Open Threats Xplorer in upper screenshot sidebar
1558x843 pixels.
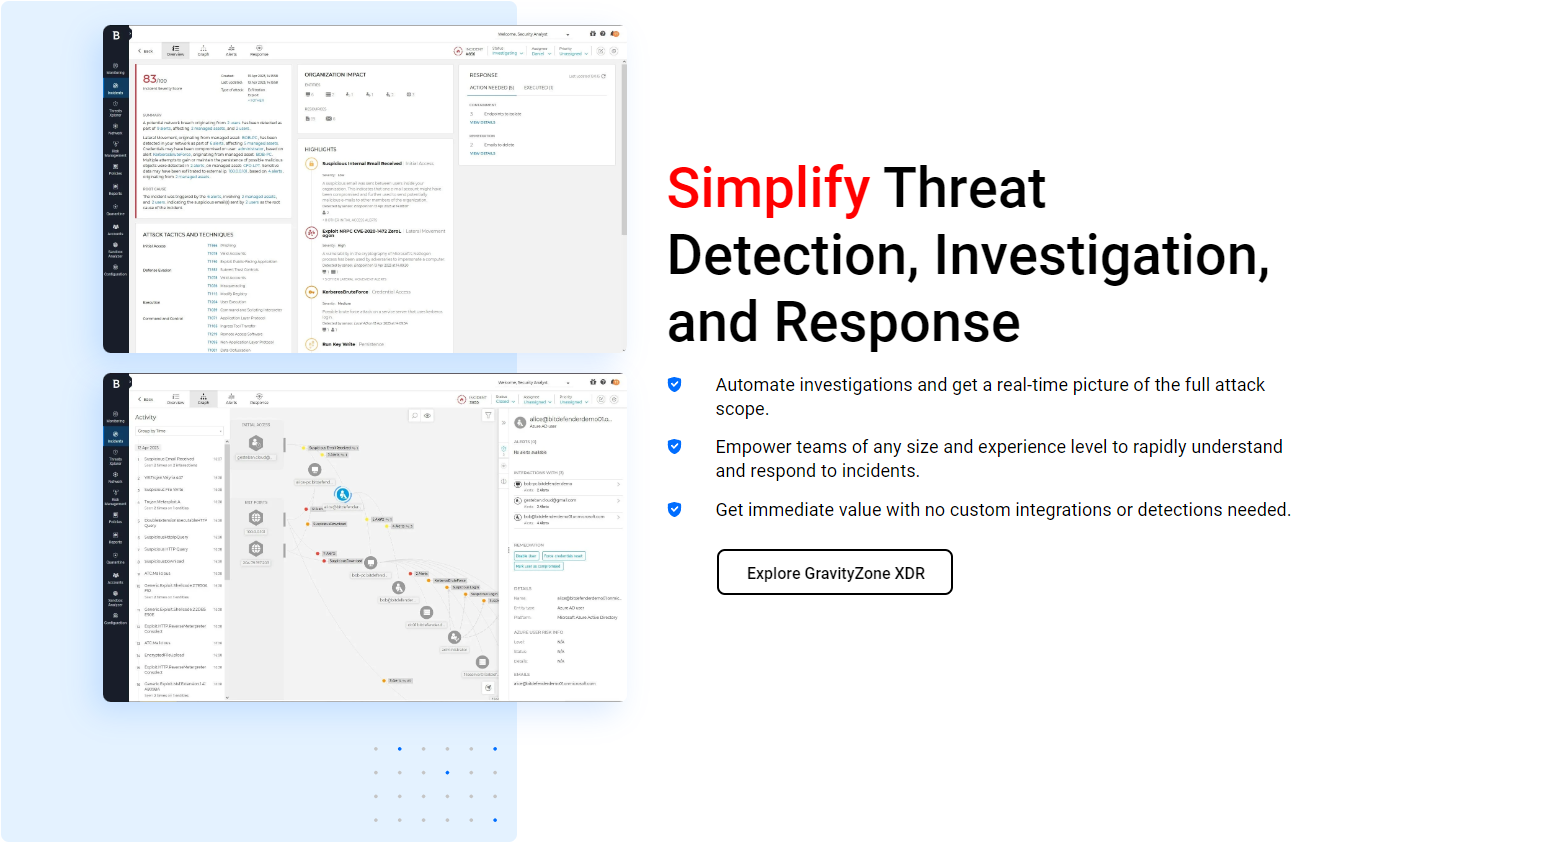pyautogui.click(x=116, y=109)
